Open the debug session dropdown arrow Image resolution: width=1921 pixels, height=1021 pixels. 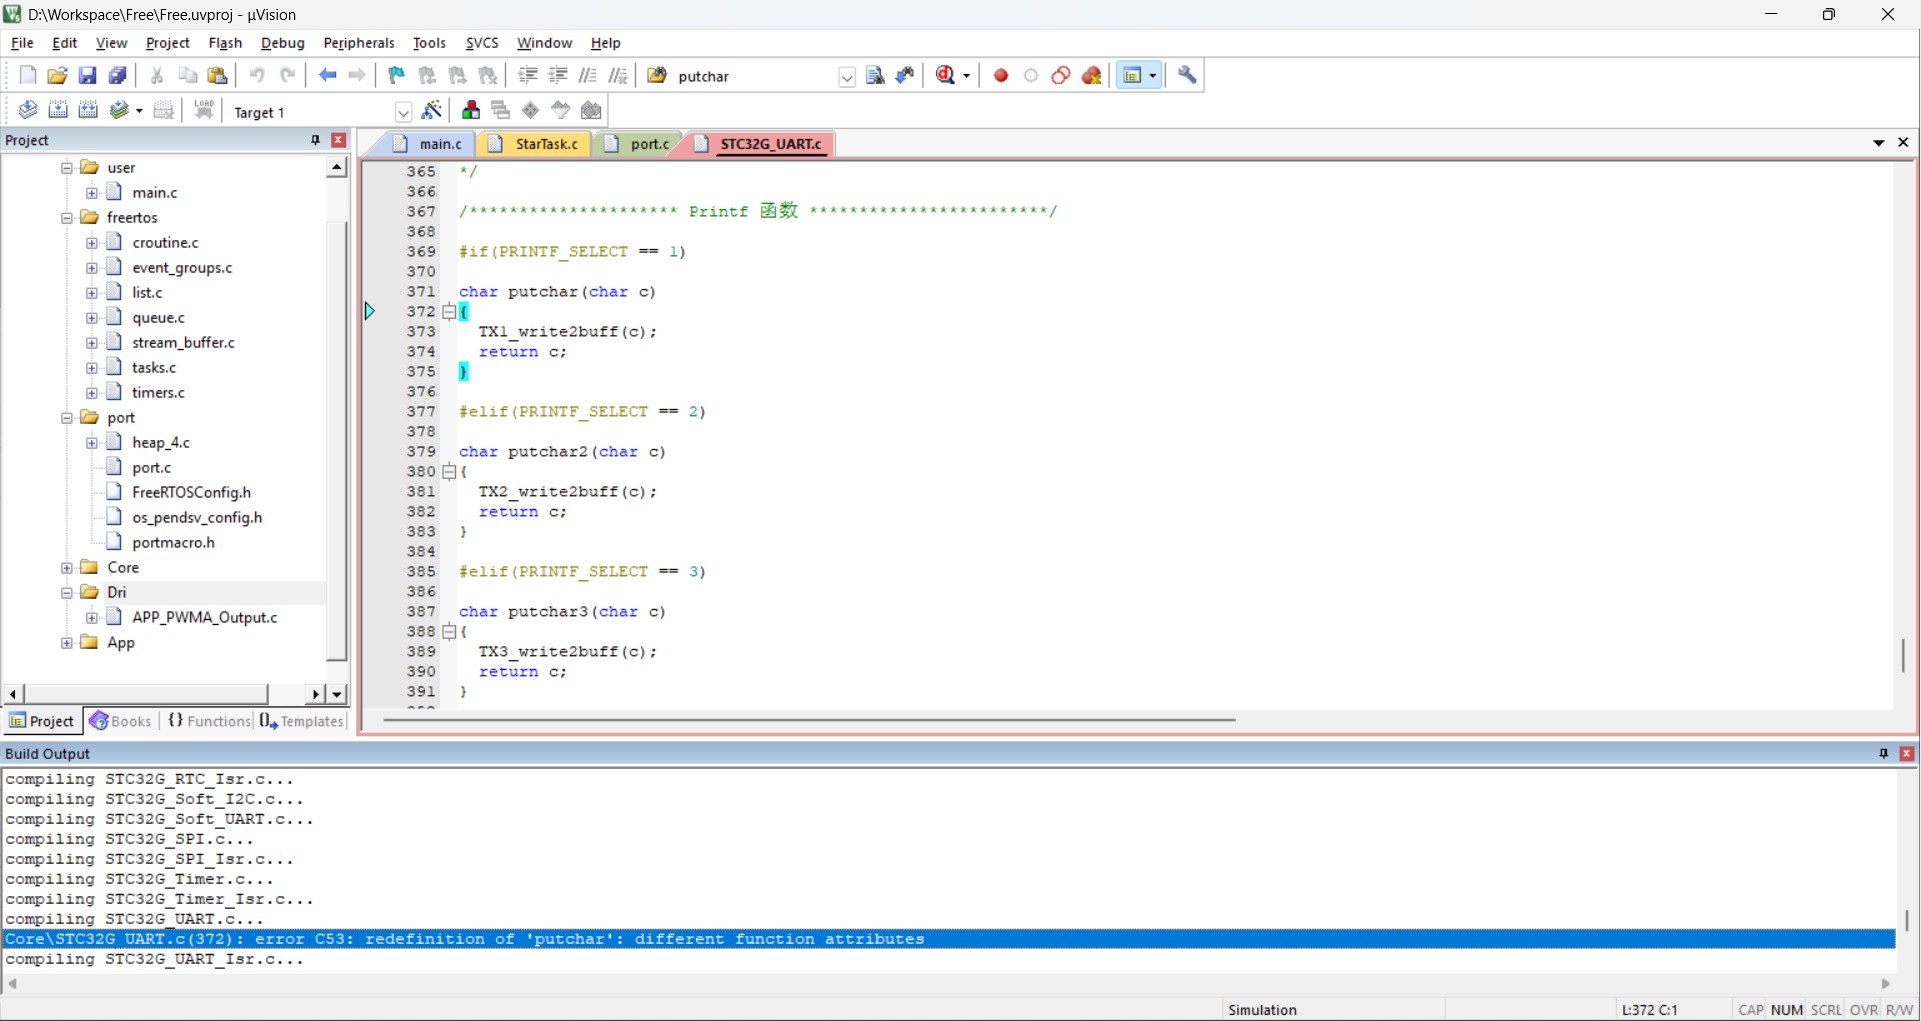click(967, 76)
